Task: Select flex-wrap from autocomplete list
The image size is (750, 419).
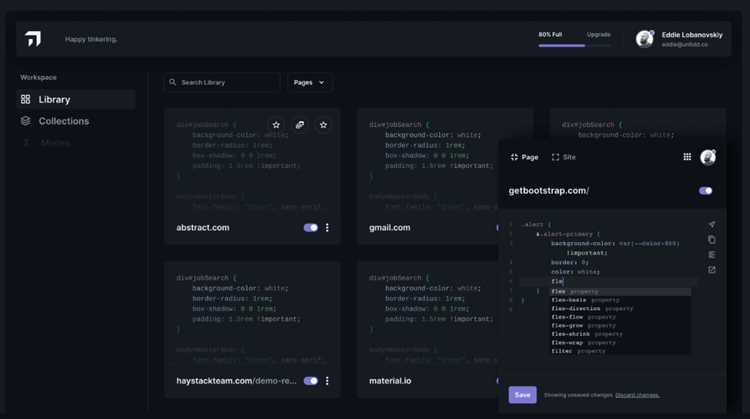Action: pyautogui.click(x=621, y=342)
